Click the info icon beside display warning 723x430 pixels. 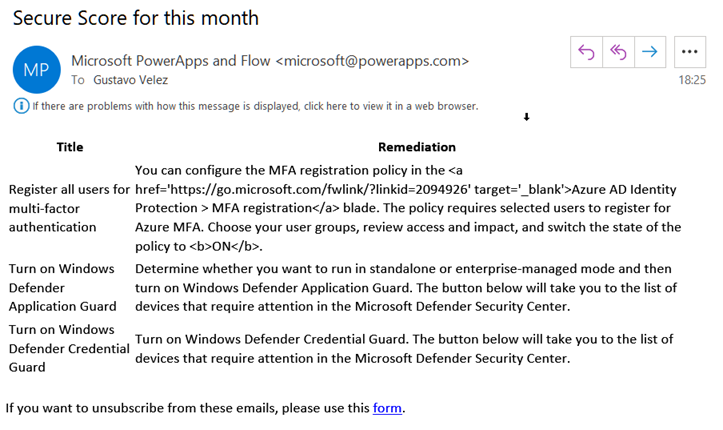point(21,106)
